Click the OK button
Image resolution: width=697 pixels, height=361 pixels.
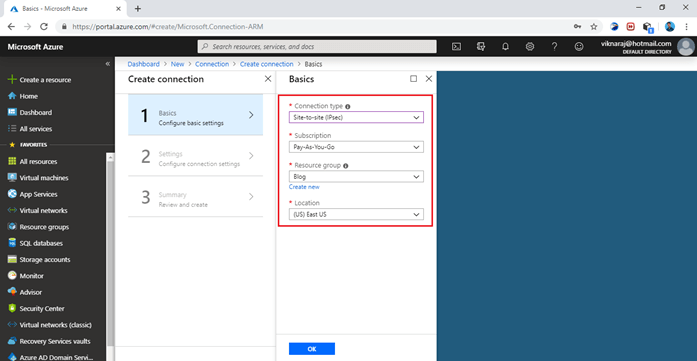tap(312, 349)
